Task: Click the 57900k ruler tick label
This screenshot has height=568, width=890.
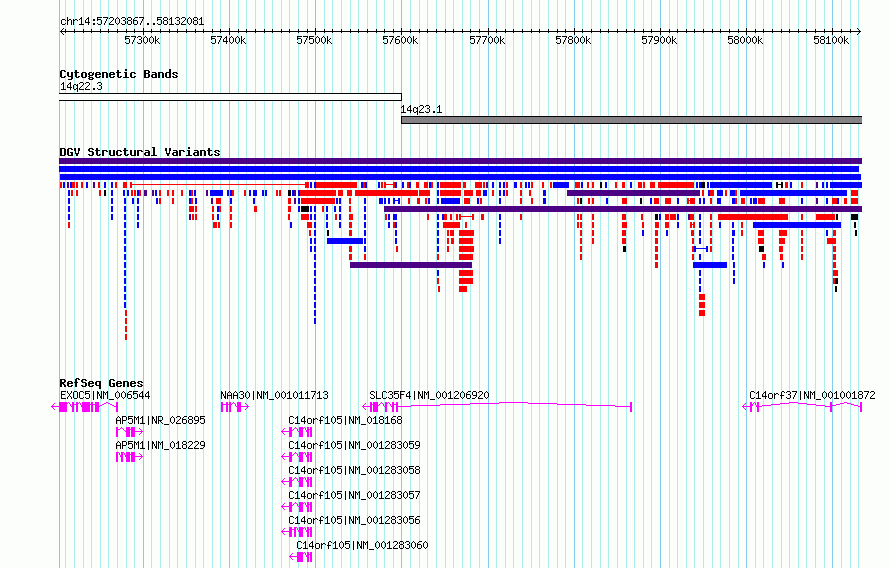Action: coord(659,40)
